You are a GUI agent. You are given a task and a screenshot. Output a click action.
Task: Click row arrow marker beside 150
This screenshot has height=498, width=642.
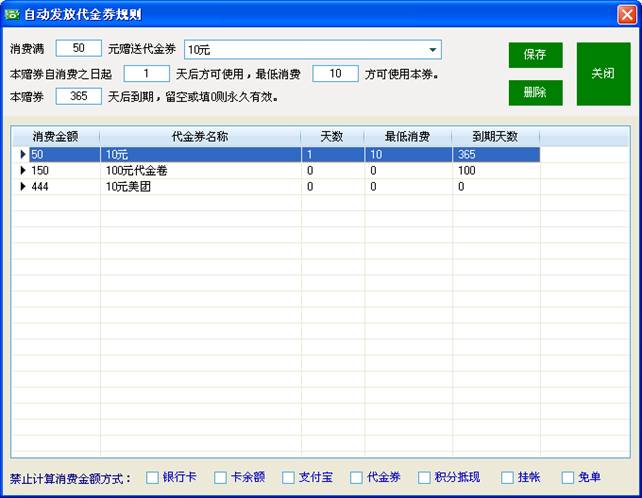click(22, 171)
